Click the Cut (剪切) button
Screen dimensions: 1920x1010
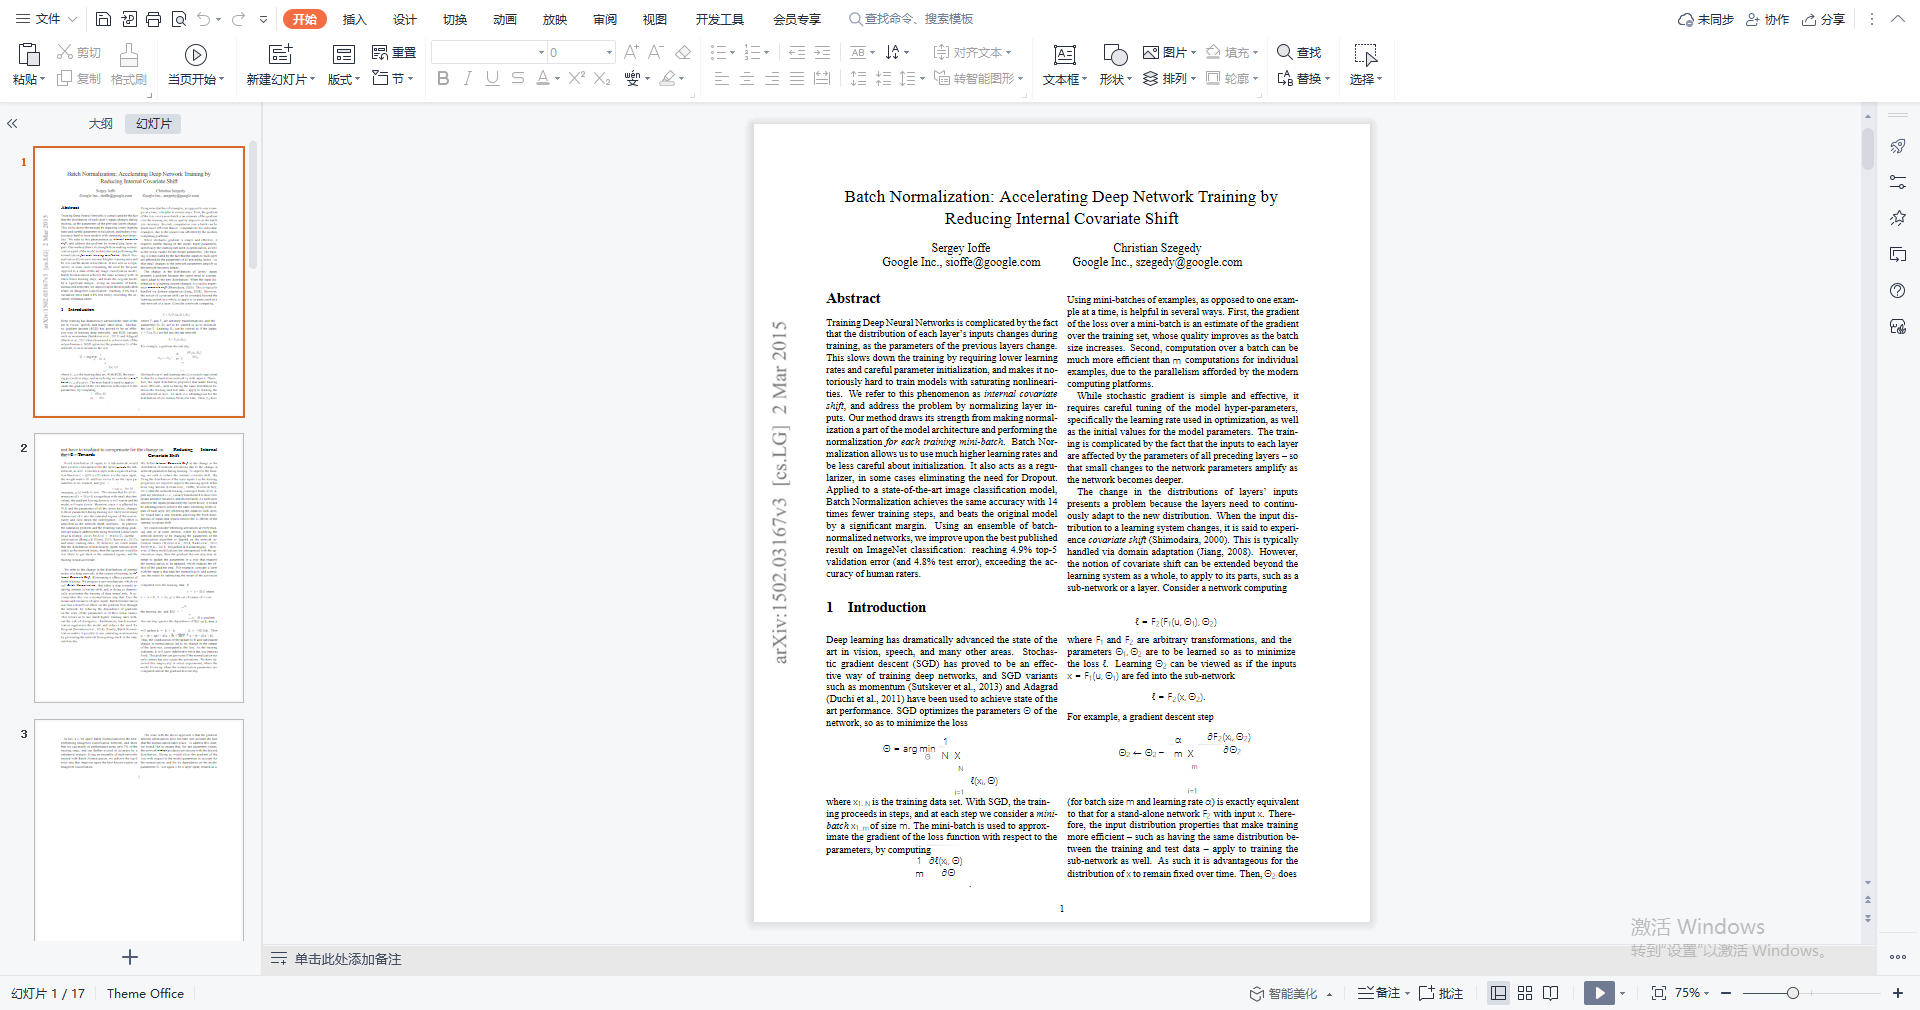pyautogui.click(x=79, y=52)
